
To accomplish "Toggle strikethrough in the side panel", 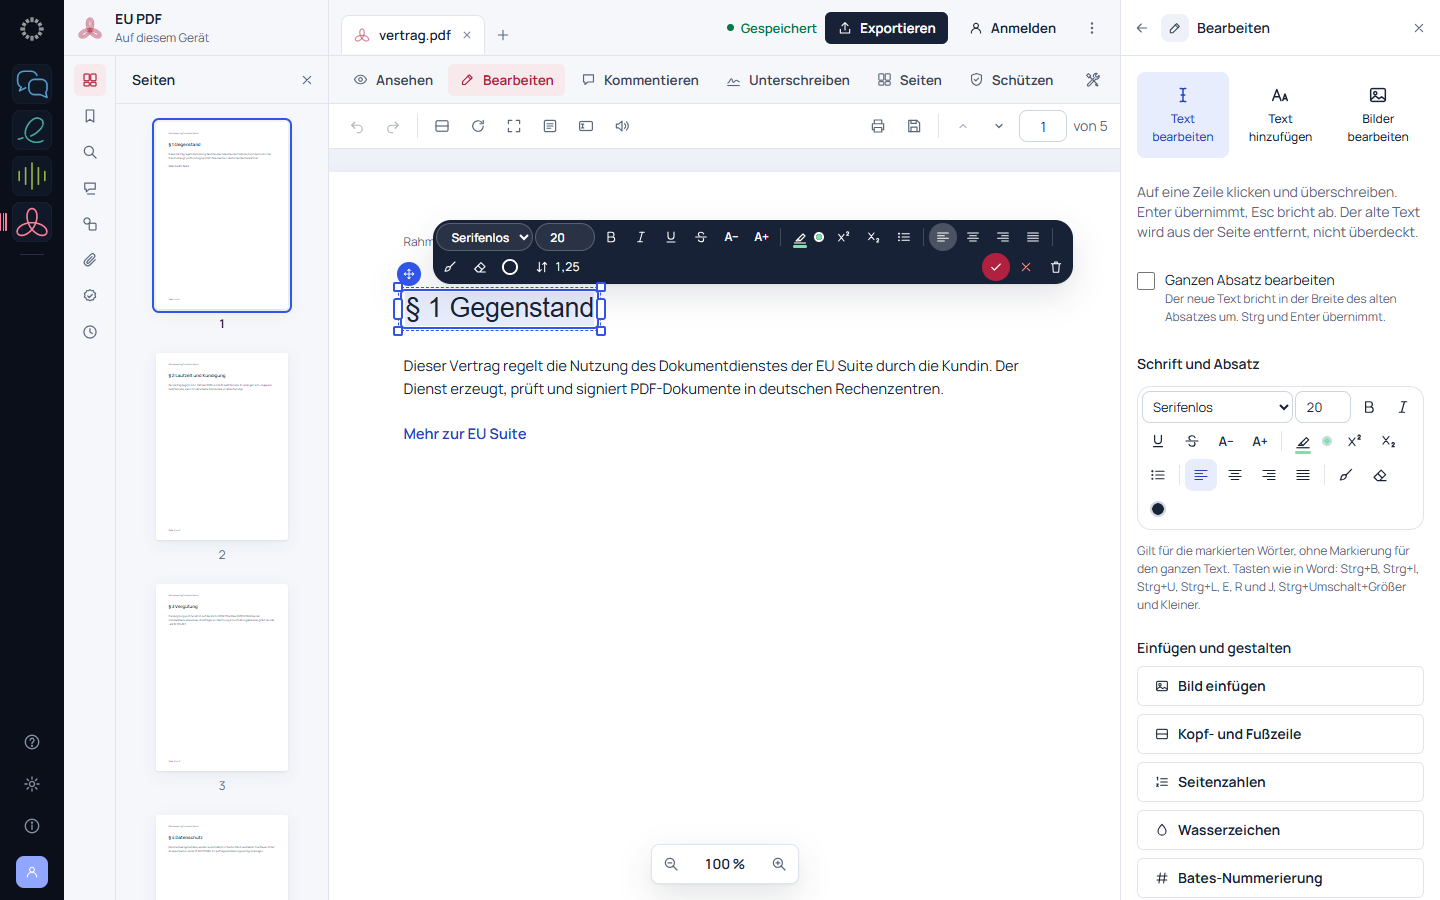I will coord(1192,441).
